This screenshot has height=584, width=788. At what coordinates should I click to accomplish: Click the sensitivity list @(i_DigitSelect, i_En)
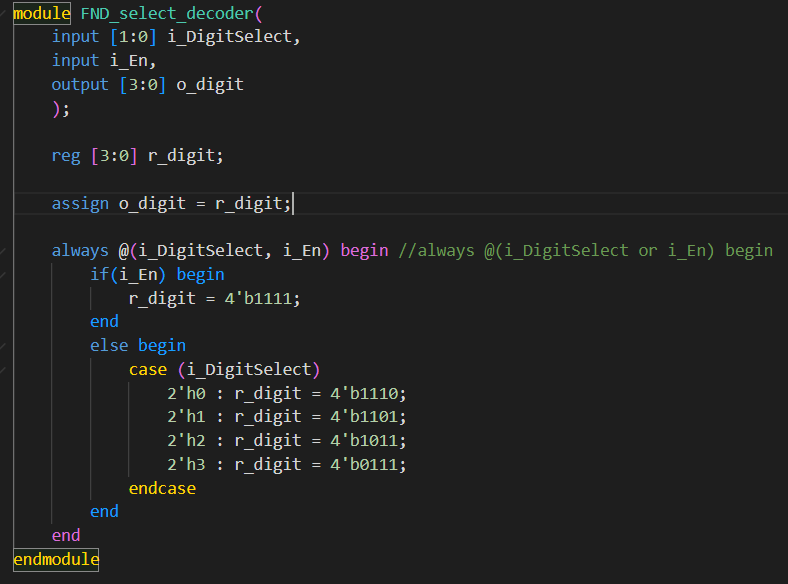point(224,251)
